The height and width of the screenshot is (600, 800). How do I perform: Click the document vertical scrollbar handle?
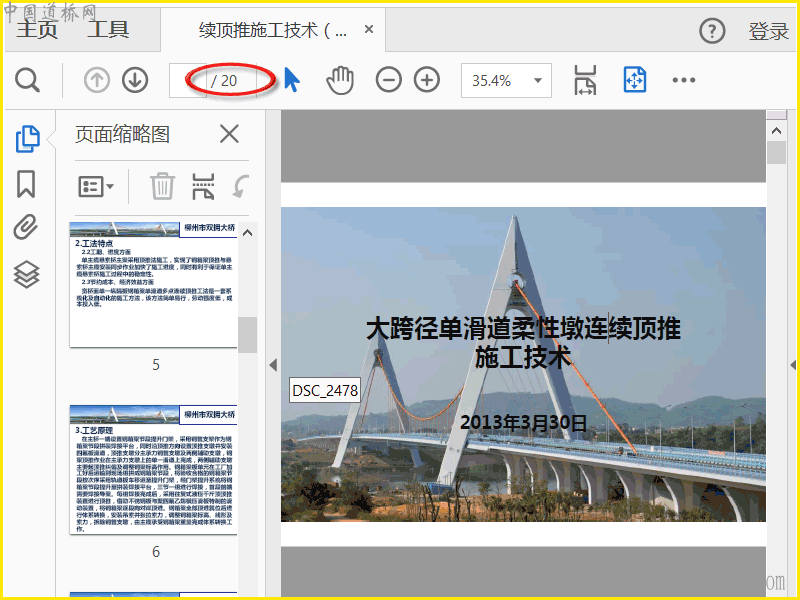click(x=777, y=153)
